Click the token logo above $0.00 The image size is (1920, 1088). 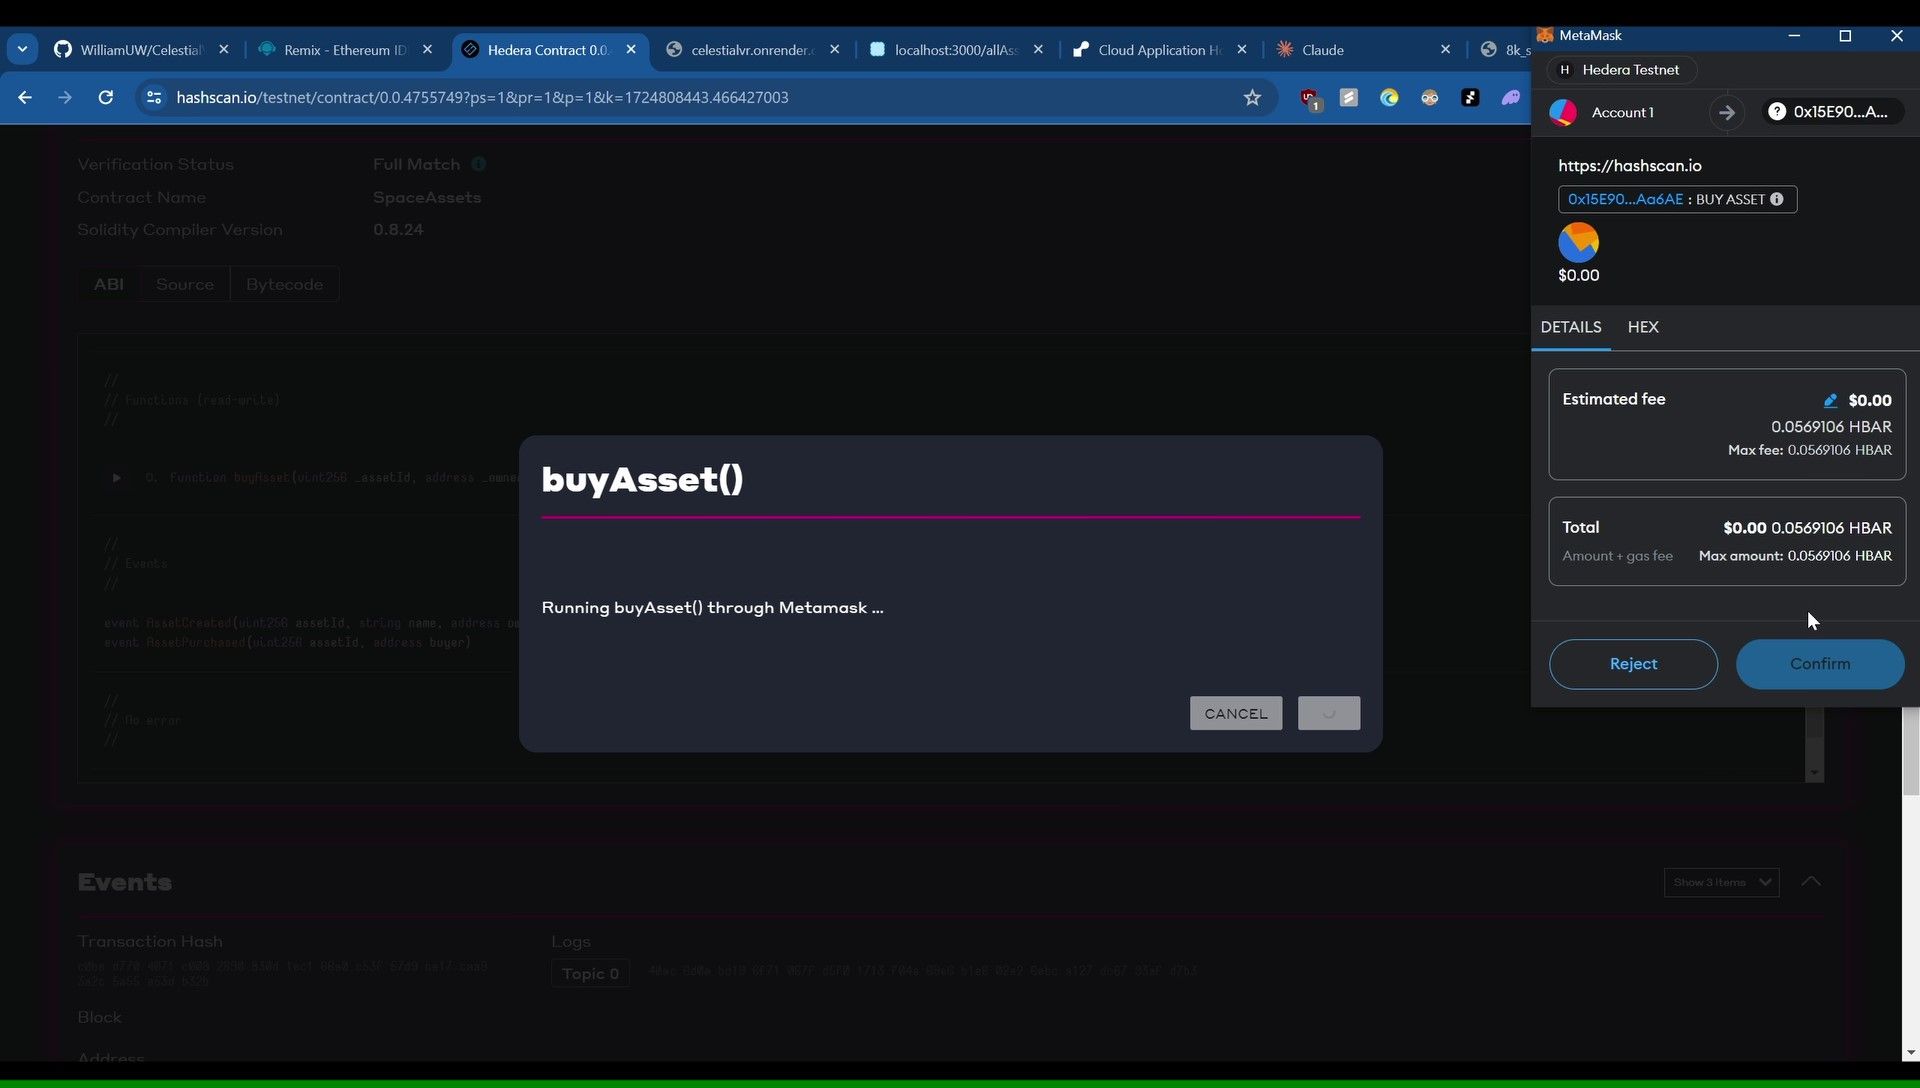tap(1579, 242)
